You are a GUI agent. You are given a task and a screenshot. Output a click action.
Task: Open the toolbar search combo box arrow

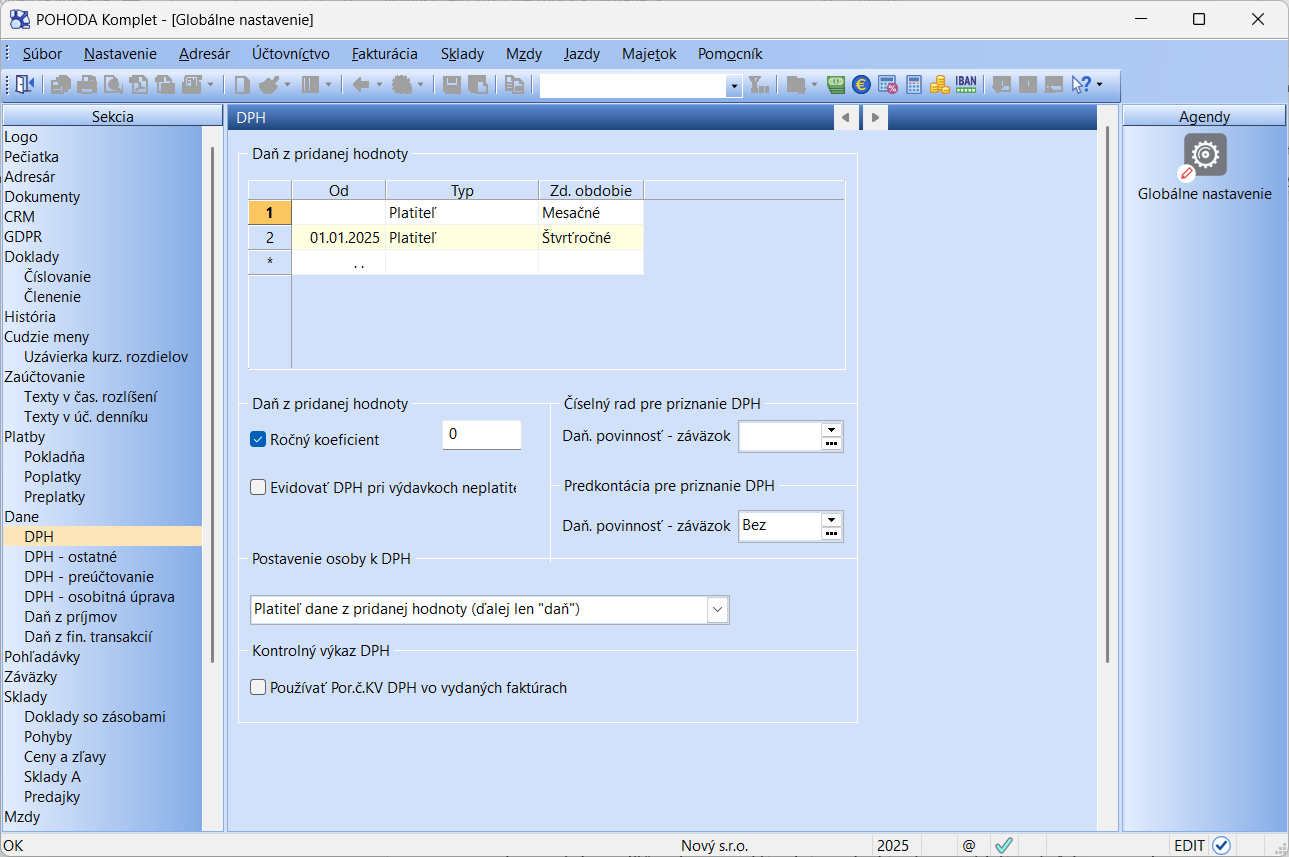click(x=735, y=87)
